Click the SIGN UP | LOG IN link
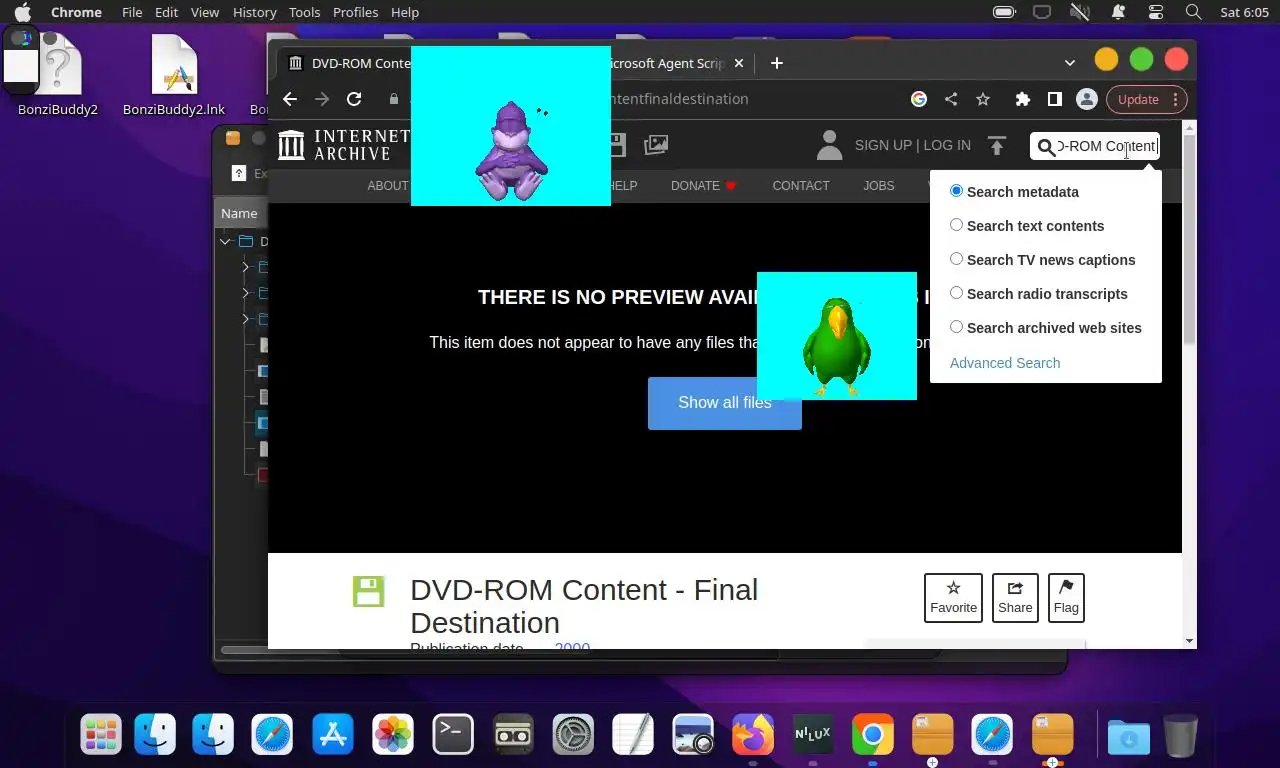Viewport: 1280px width, 768px height. (x=912, y=145)
